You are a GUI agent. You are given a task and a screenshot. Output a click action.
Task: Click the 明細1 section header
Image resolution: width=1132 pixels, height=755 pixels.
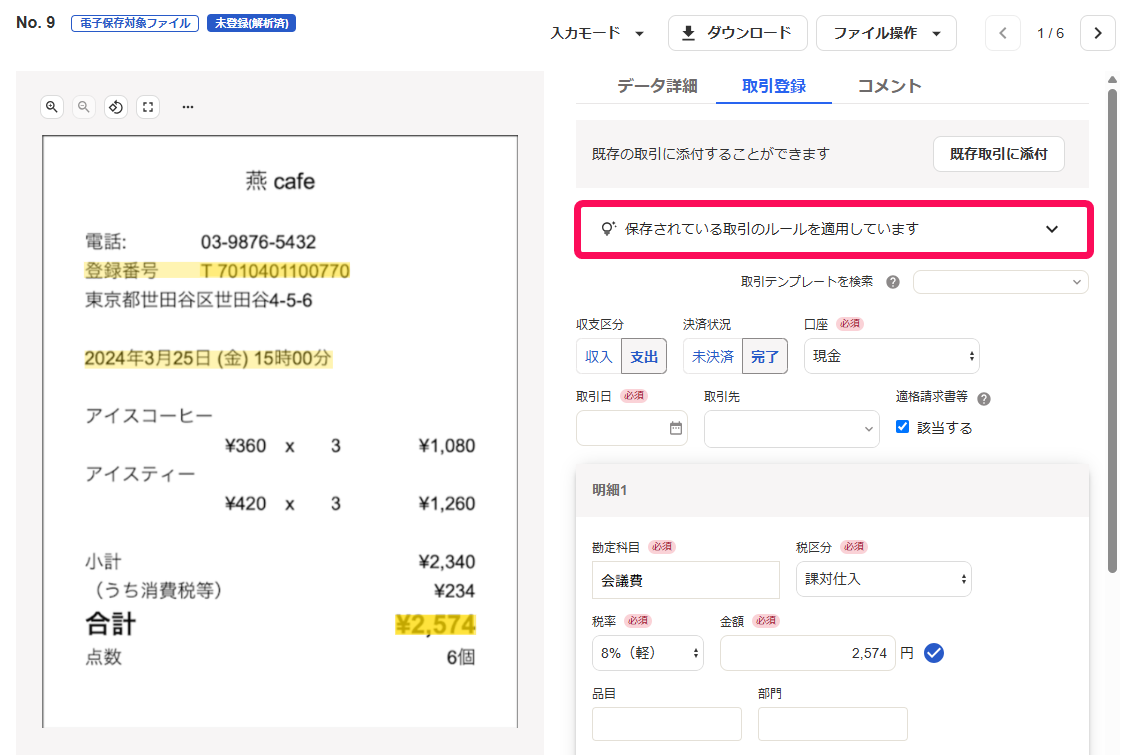click(832, 490)
